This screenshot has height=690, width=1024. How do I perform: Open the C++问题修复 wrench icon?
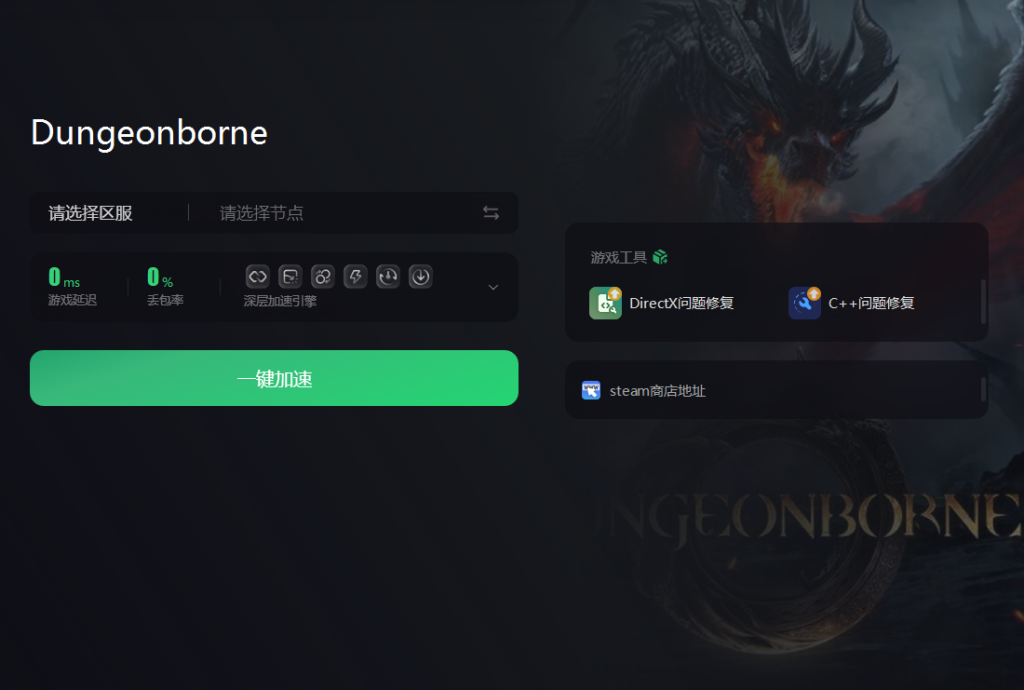click(x=805, y=302)
